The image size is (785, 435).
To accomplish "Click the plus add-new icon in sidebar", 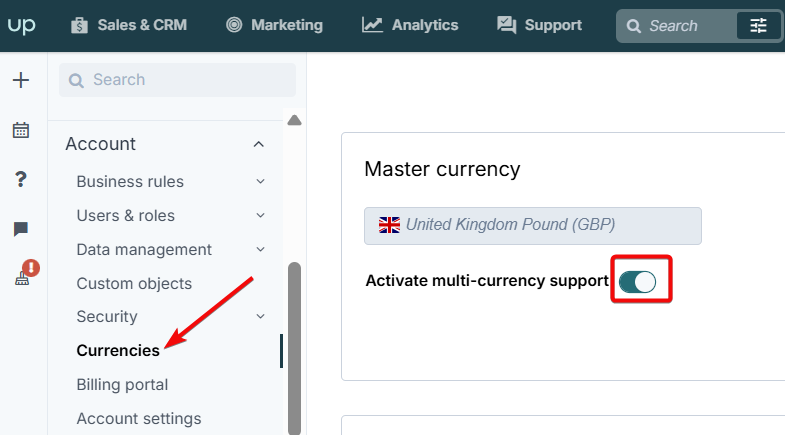I will [x=21, y=80].
